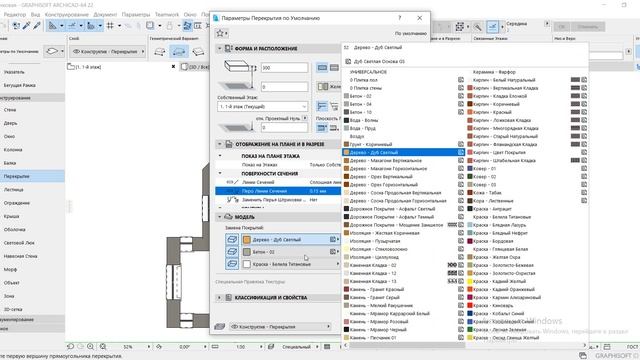Open the отн. Проектный Нуль reference arrow

pyautogui.click(x=304, y=118)
